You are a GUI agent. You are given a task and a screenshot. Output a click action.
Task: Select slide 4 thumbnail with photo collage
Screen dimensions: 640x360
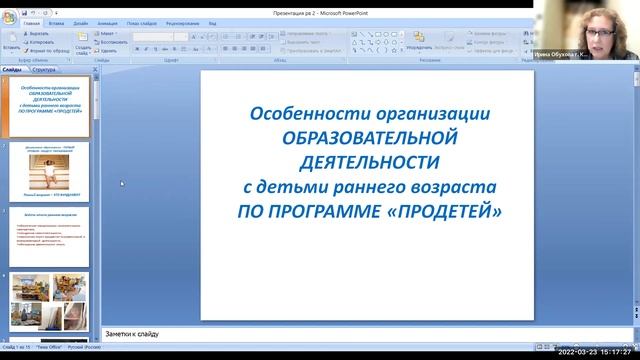[x=49, y=302]
